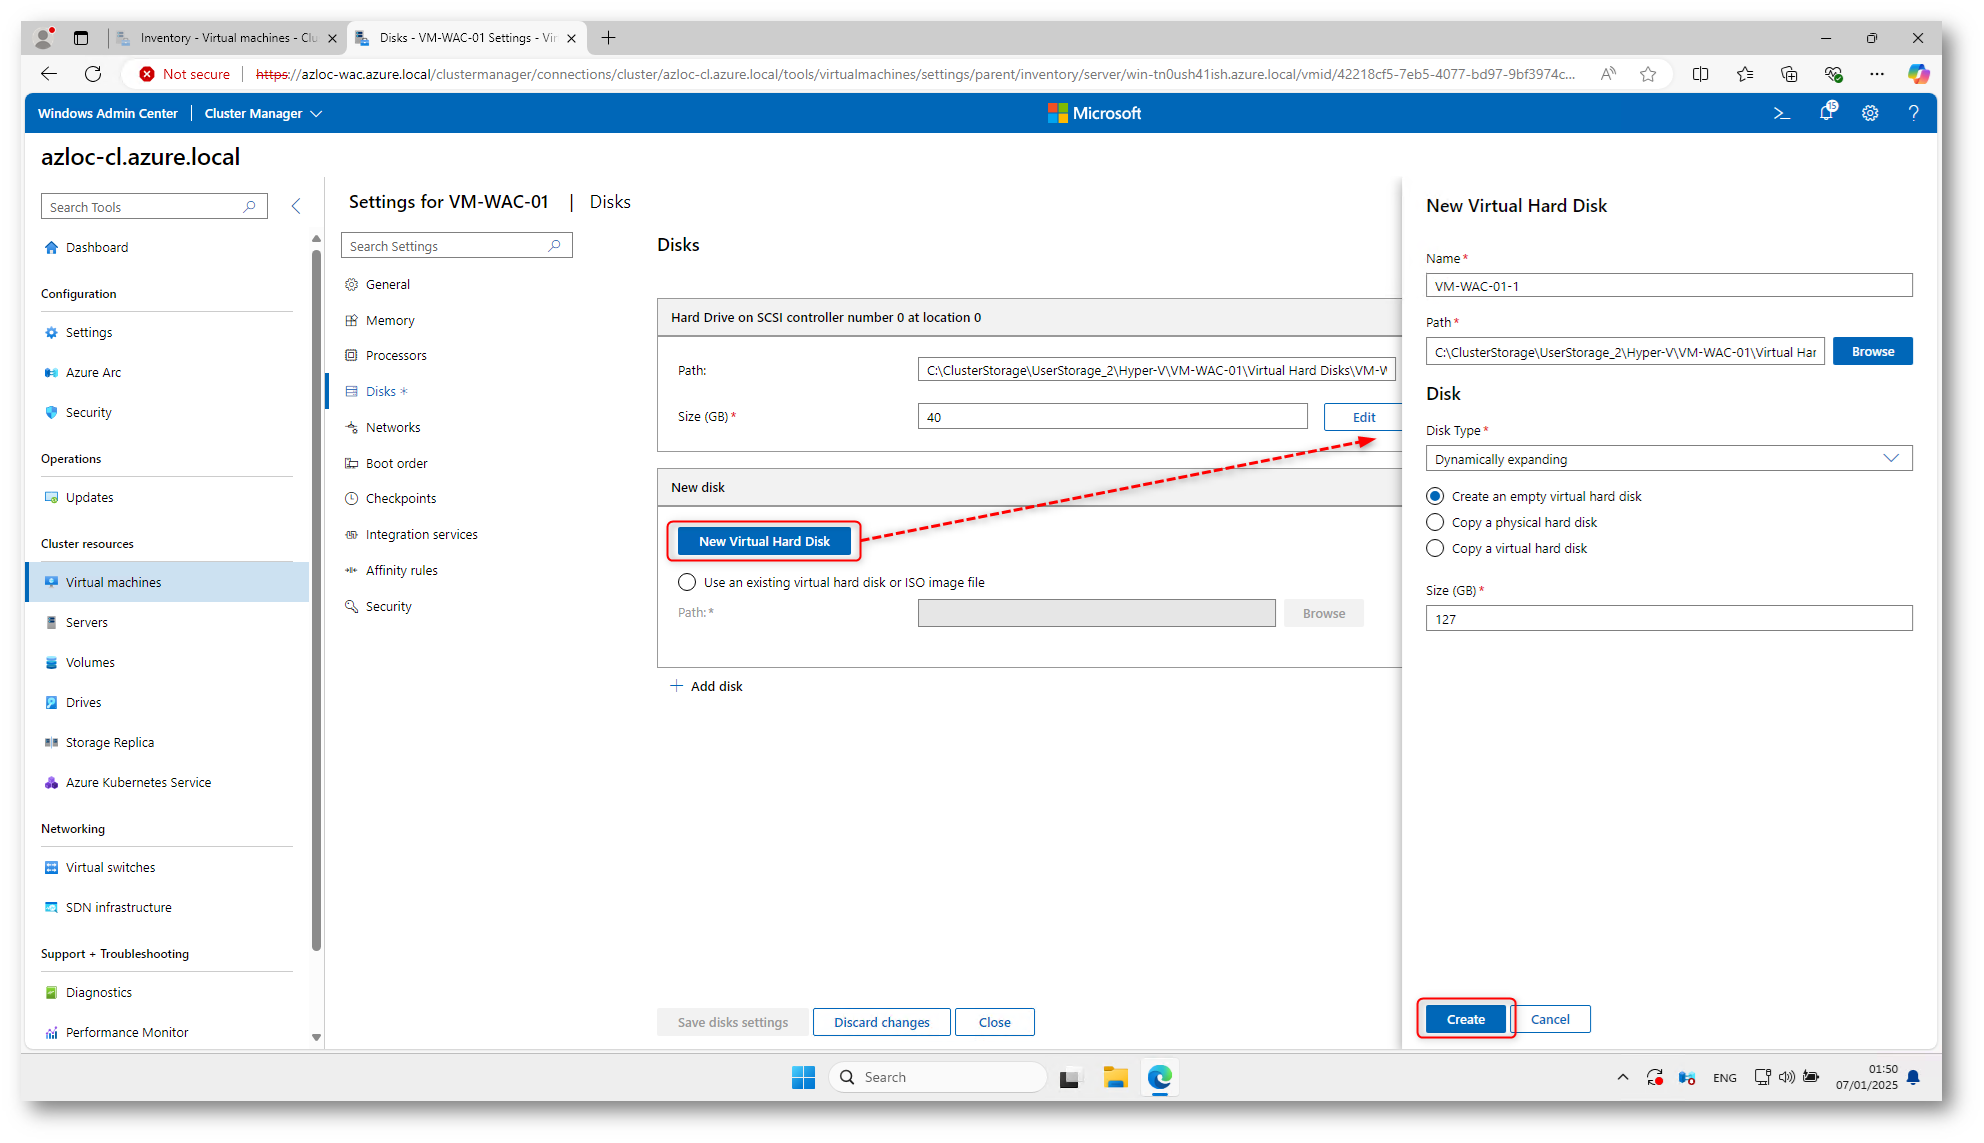Open Windows Start menu
The height and width of the screenshot is (1143, 1984).
803,1077
